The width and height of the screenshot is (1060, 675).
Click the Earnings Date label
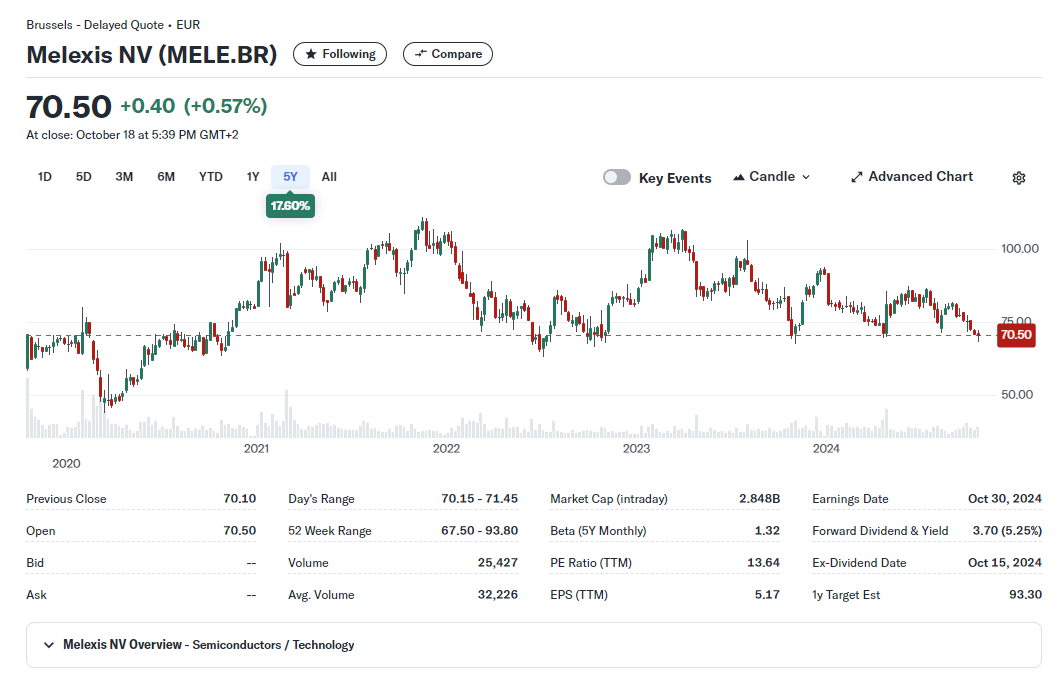(x=850, y=499)
